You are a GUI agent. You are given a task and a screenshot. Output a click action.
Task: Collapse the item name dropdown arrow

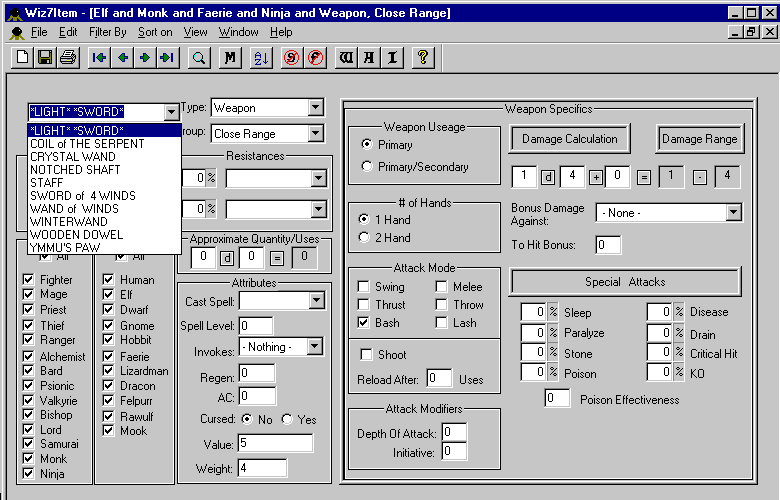[x=171, y=112]
